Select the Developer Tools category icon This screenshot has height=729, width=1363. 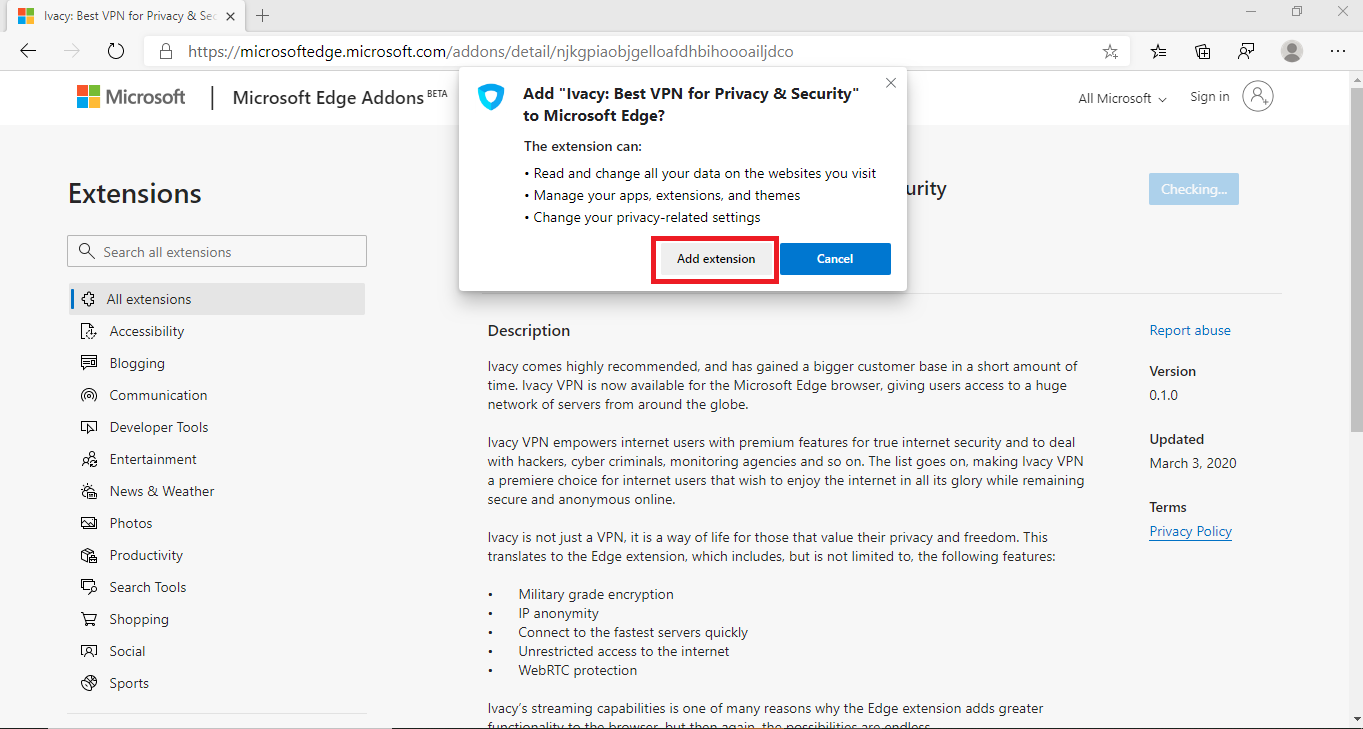tap(89, 427)
